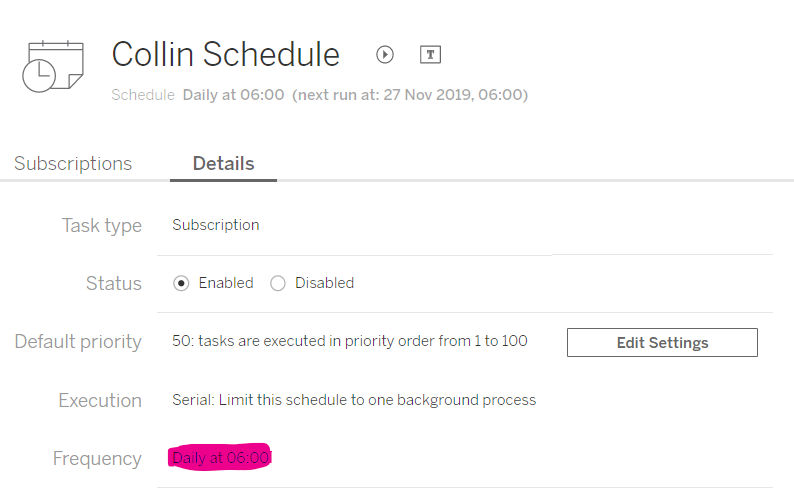Click the Run Now play icon
Viewport: 794px width, 497px height.
(x=385, y=55)
